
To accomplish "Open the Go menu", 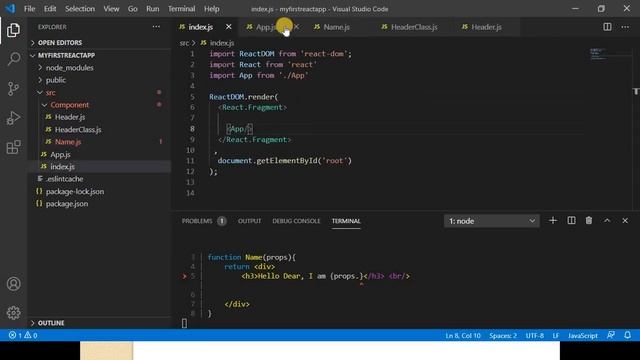I will coord(133,9).
